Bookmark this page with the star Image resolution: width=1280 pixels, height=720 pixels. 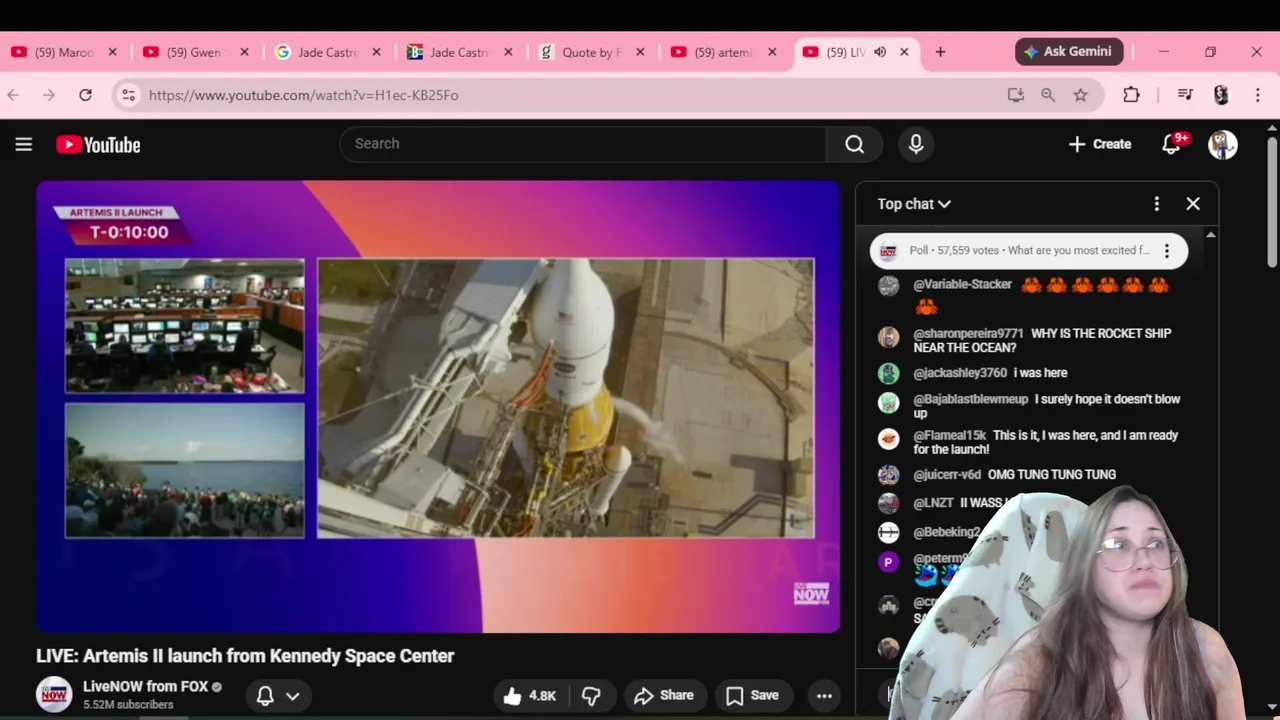[x=1080, y=95]
